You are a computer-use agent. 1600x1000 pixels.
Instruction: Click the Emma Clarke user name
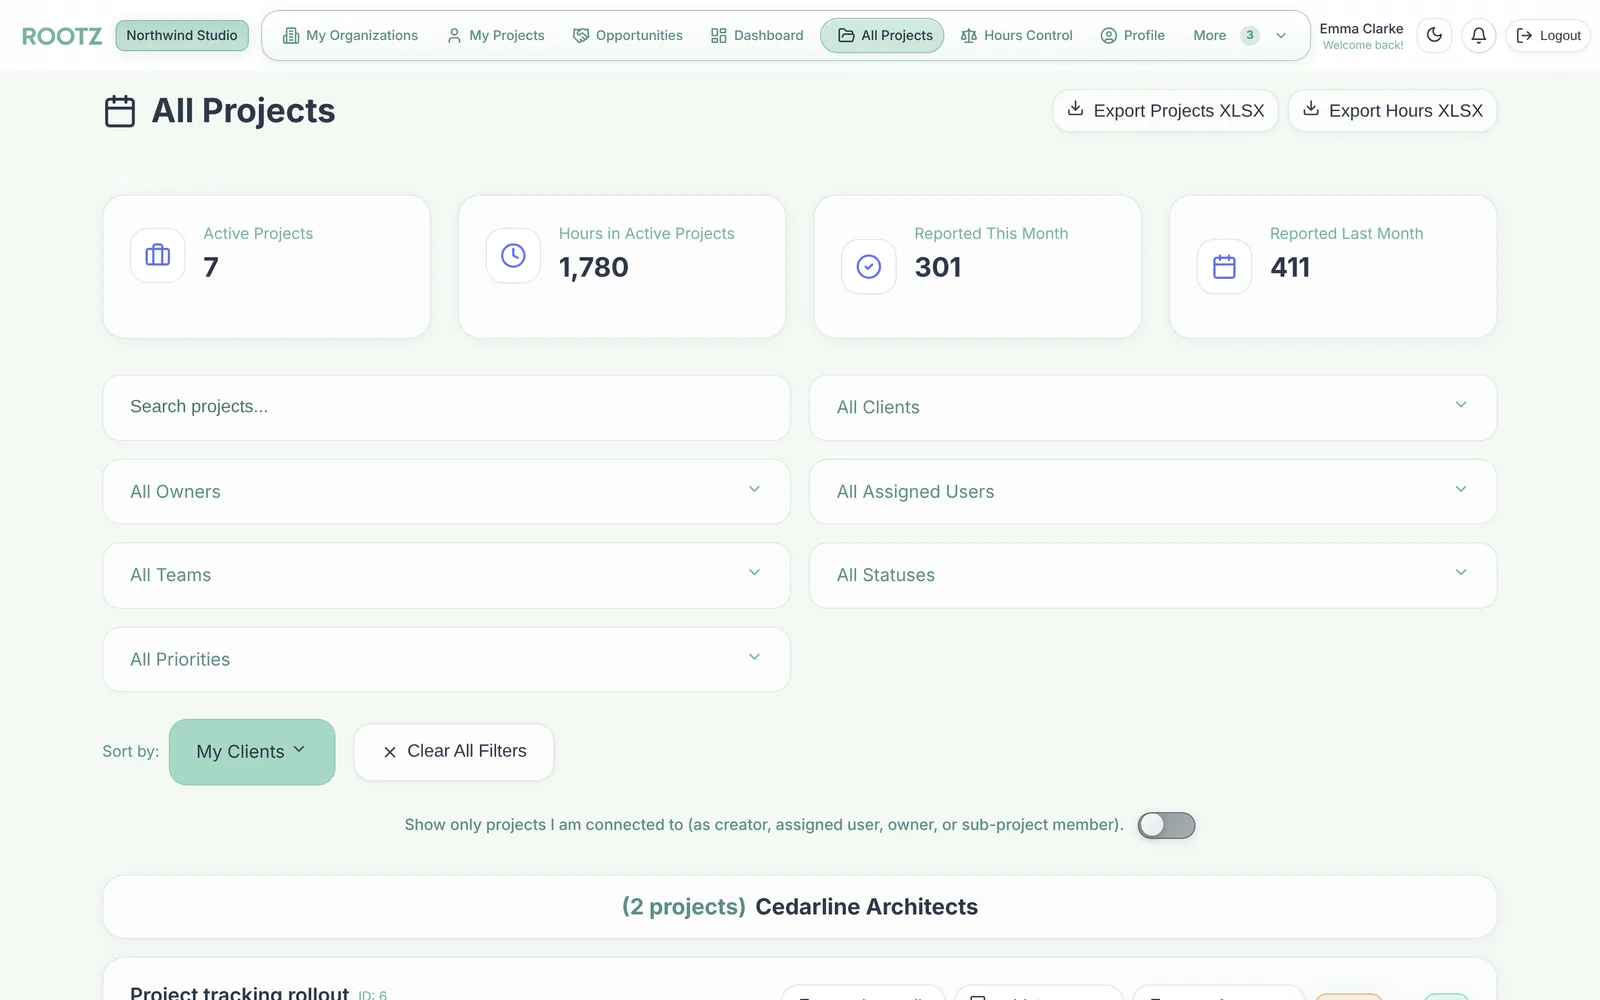coord(1361,28)
